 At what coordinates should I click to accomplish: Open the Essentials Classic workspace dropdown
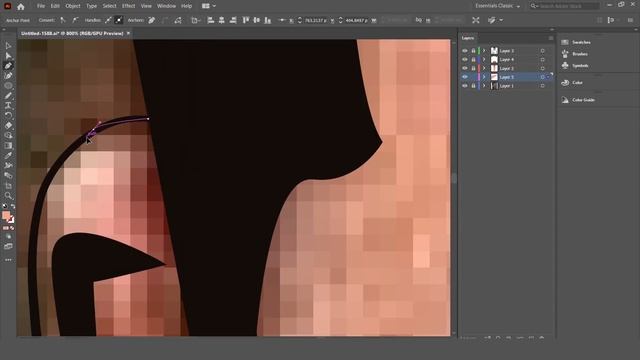point(497,6)
